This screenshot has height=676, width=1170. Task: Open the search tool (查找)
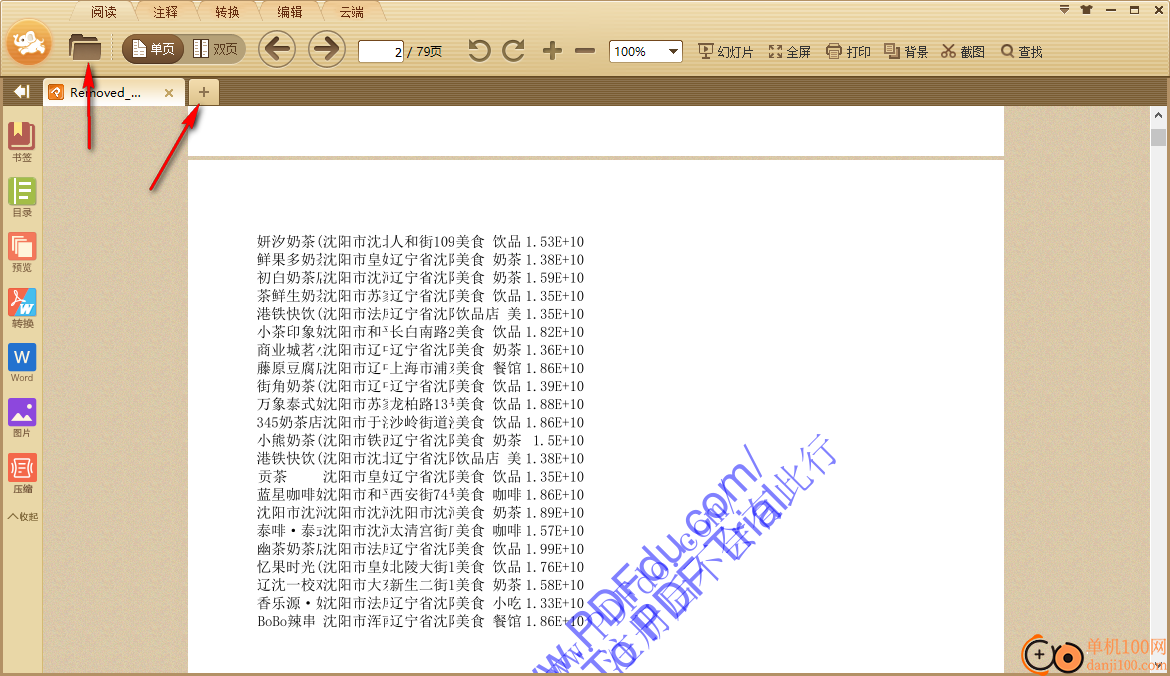click(x=1022, y=51)
